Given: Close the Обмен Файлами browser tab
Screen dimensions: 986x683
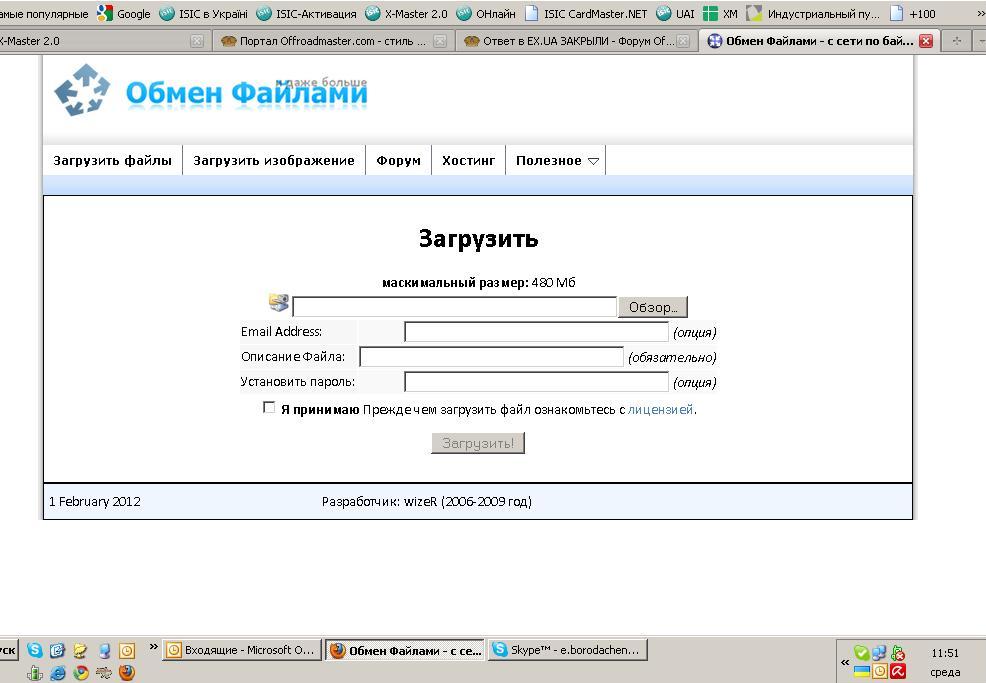Looking at the screenshot, I should point(925,41).
